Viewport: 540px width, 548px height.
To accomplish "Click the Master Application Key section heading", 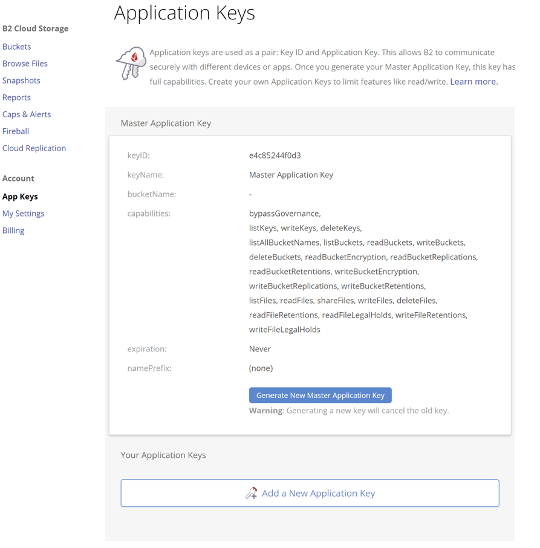I will point(166,123).
